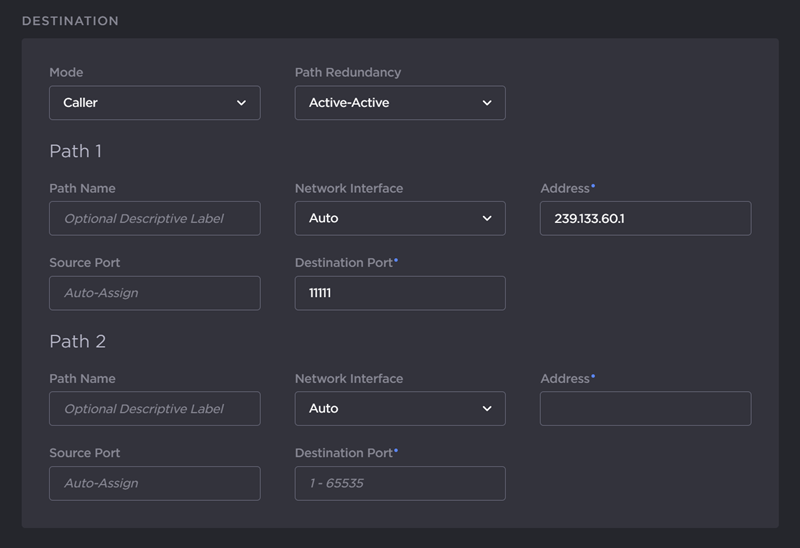The image size is (800, 548).
Task: Focus the Path 1 Path Name field
Action: coord(154,218)
